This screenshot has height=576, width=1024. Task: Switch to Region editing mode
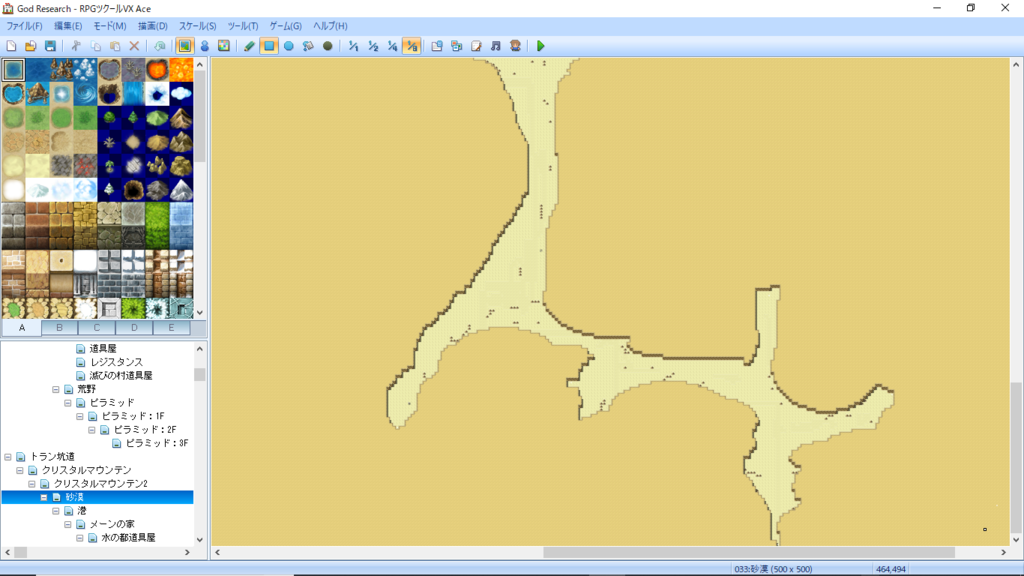[x=224, y=46]
